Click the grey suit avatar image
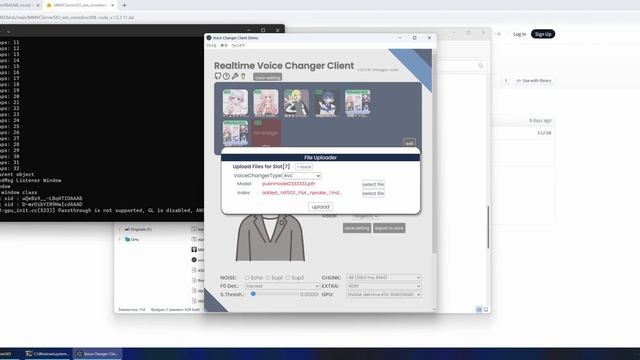The height and width of the screenshot is (360, 640). [x=270, y=238]
